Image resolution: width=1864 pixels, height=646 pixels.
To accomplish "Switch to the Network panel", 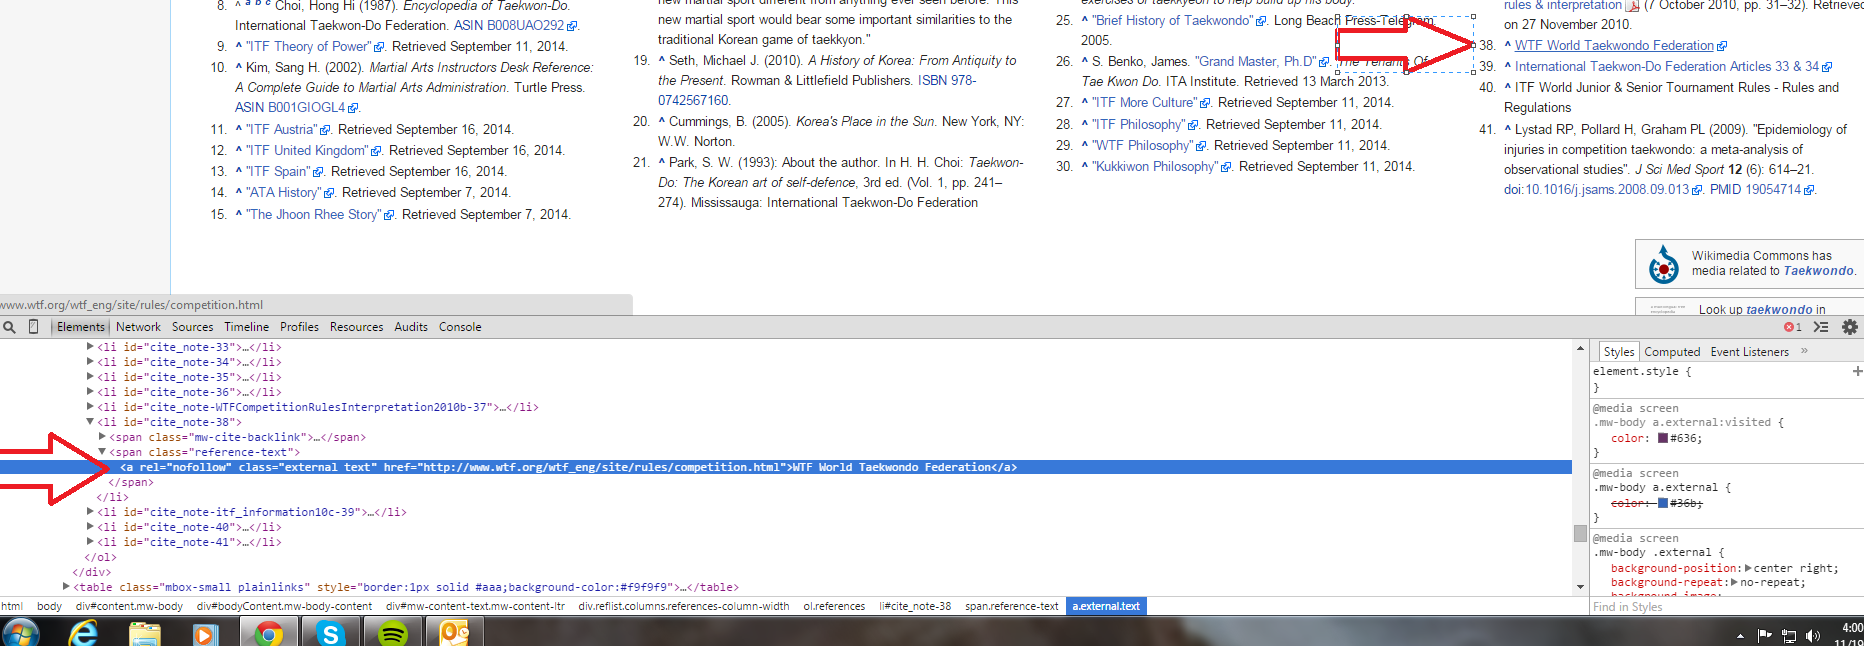I will [x=138, y=327].
